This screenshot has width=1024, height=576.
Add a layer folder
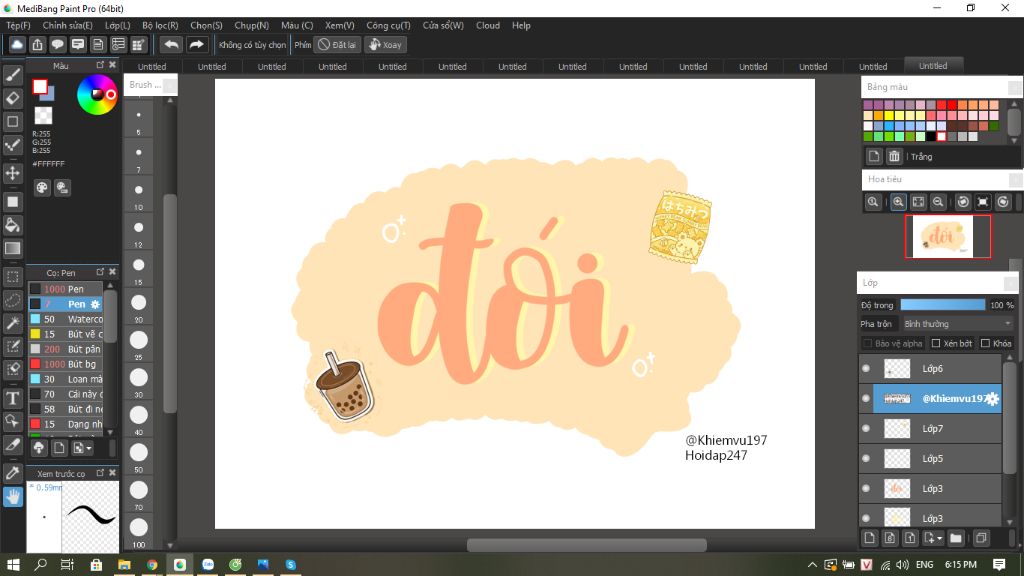point(956,538)
